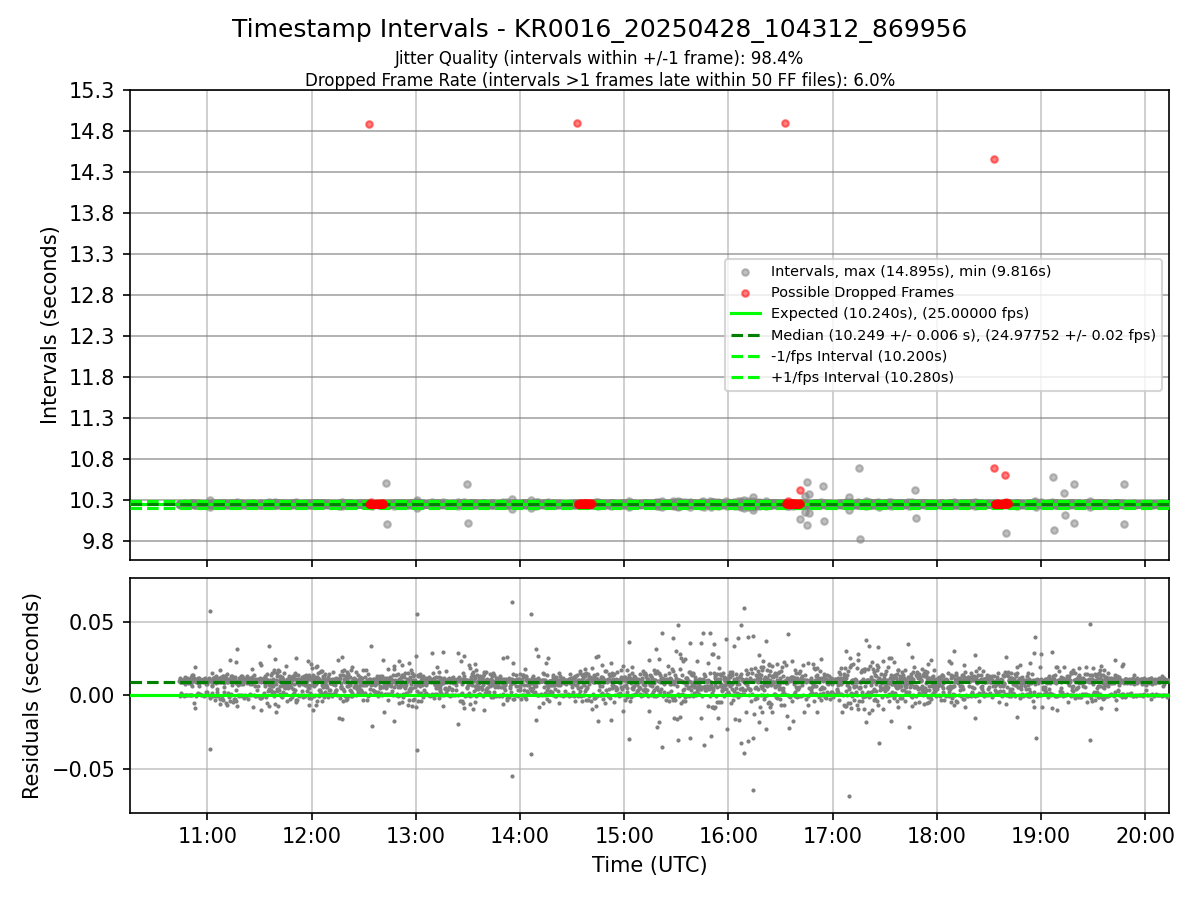Click legend entry 'Expected (10.240s), (25.00000 fps)'

pyautogui.click(x=900, y=313)
